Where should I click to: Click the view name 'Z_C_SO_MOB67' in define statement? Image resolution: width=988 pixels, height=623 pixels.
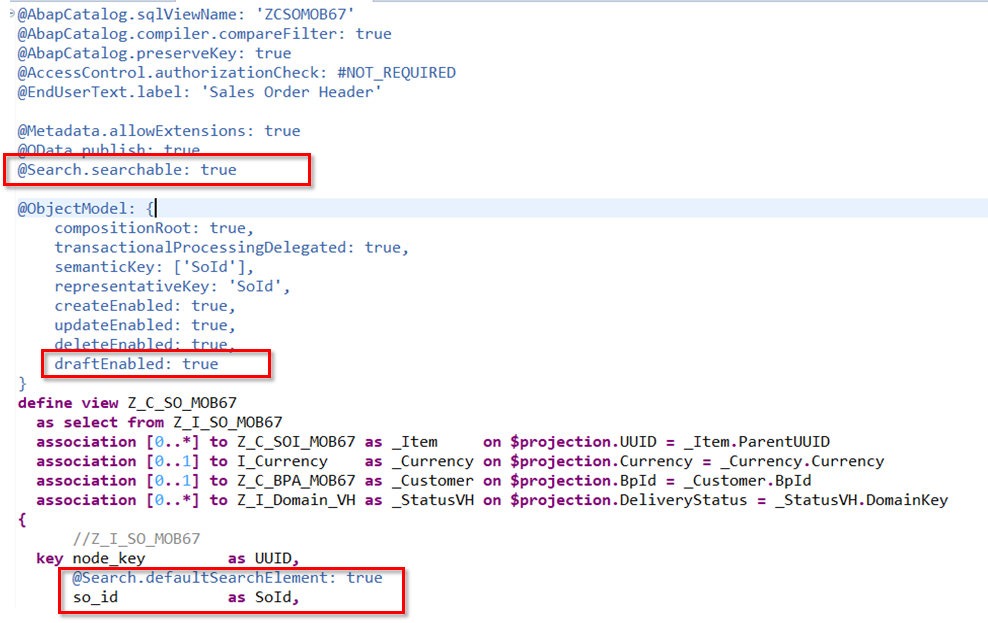(x=182, y=403)
